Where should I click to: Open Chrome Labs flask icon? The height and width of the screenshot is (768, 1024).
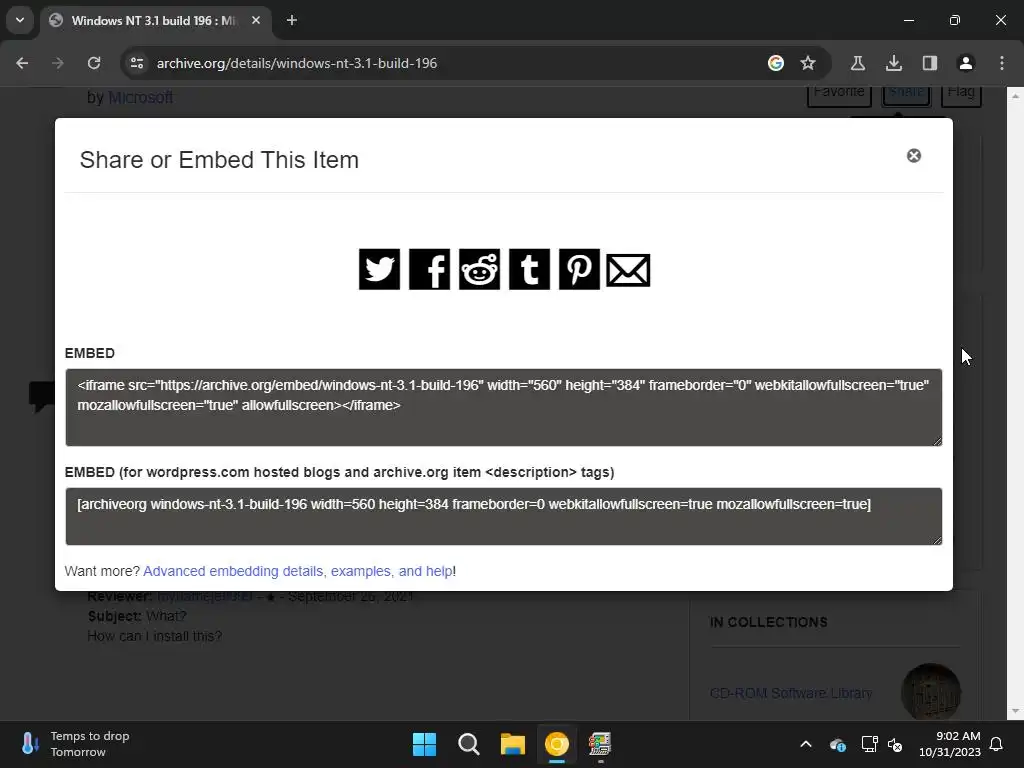pos(858,63)
